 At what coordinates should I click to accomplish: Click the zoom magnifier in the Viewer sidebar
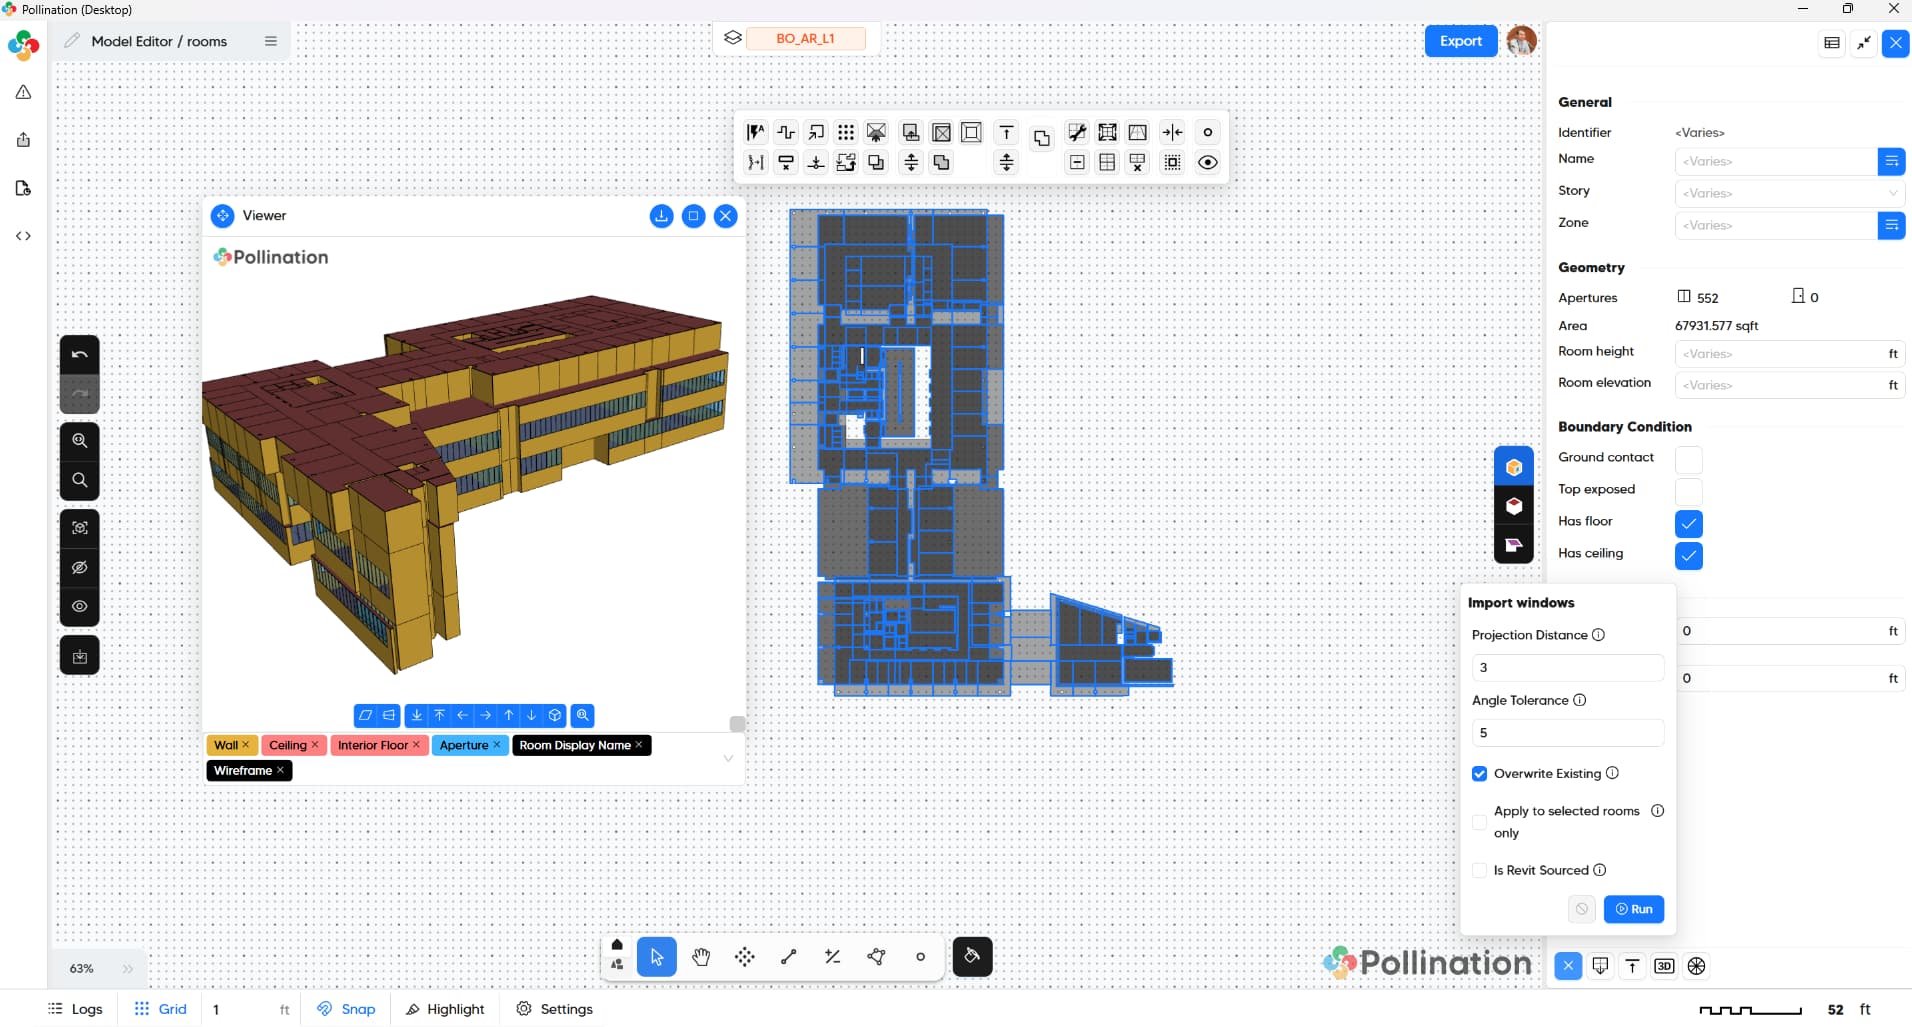click(79, 439)
